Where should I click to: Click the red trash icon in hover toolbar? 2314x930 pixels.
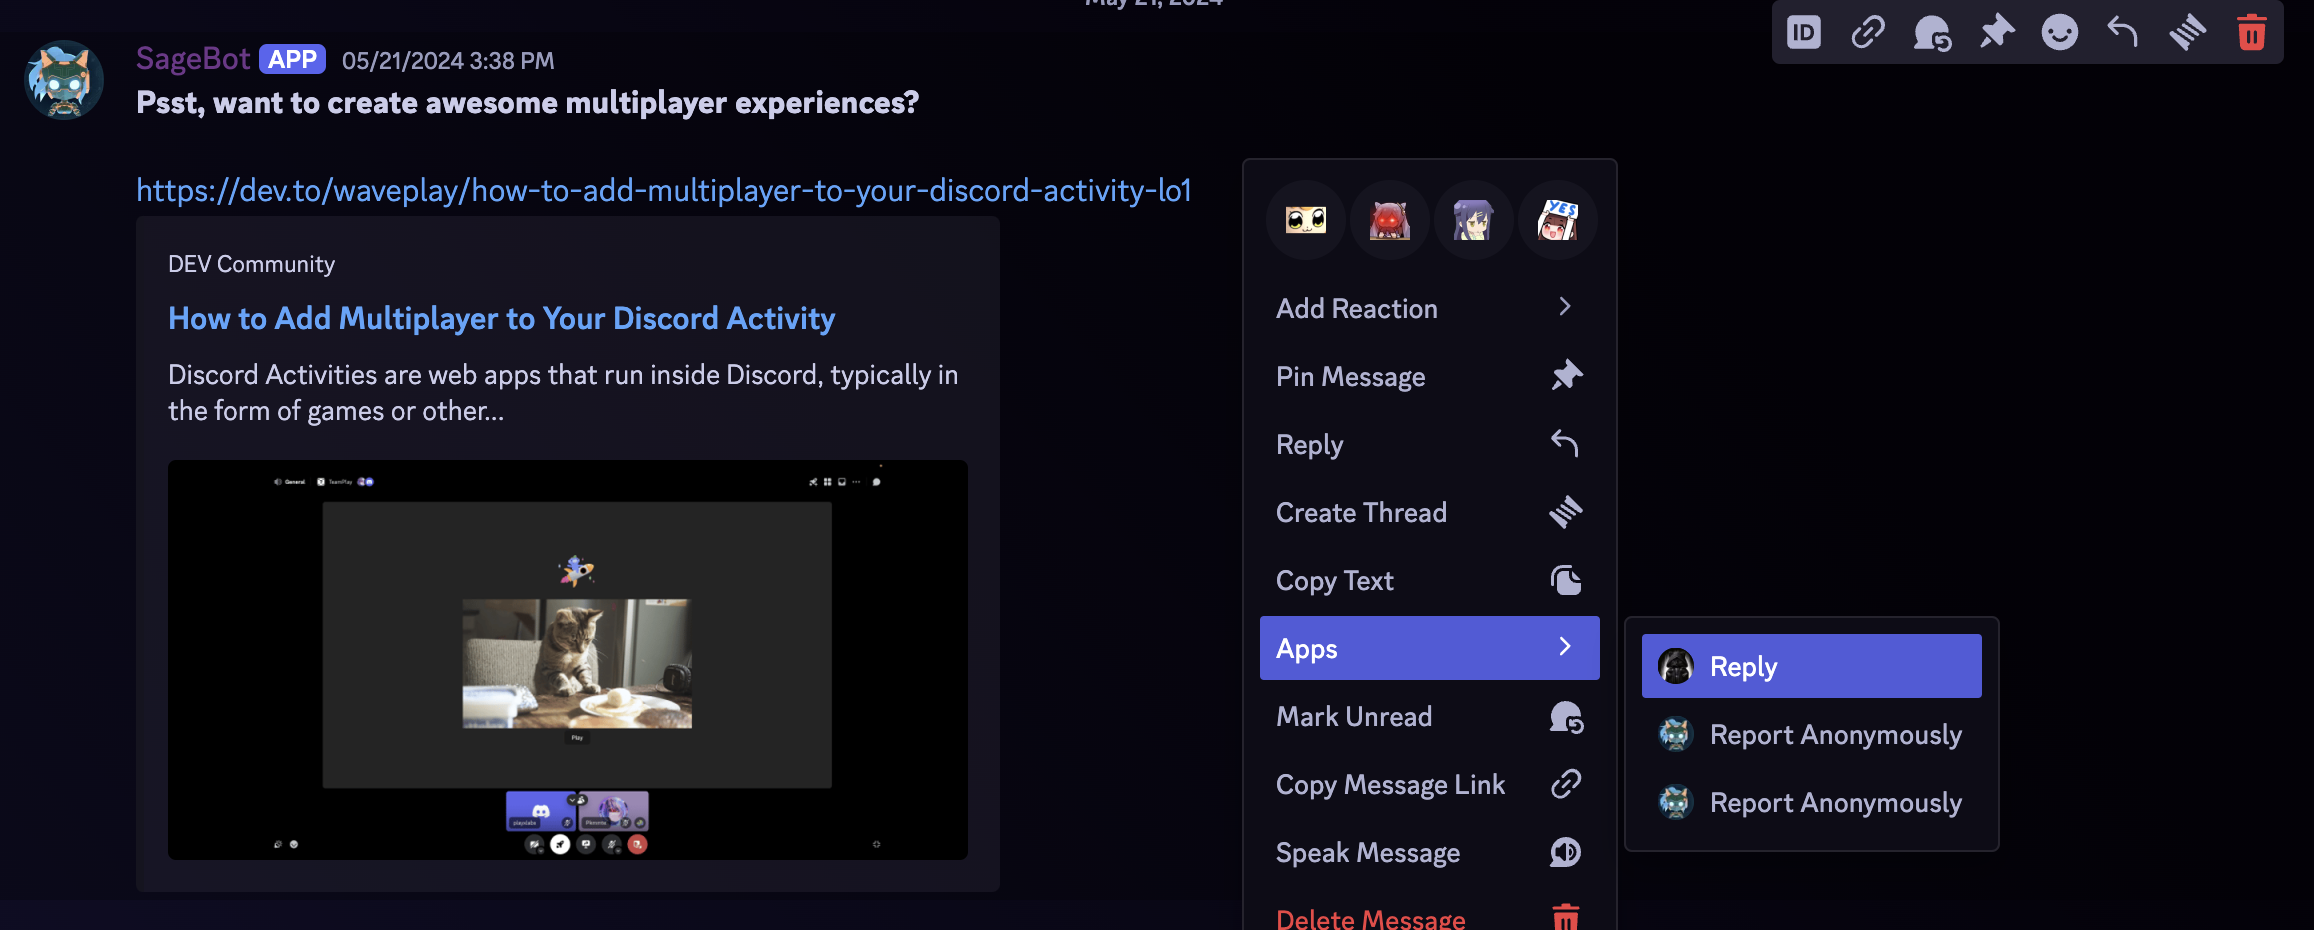point(2252,33)
